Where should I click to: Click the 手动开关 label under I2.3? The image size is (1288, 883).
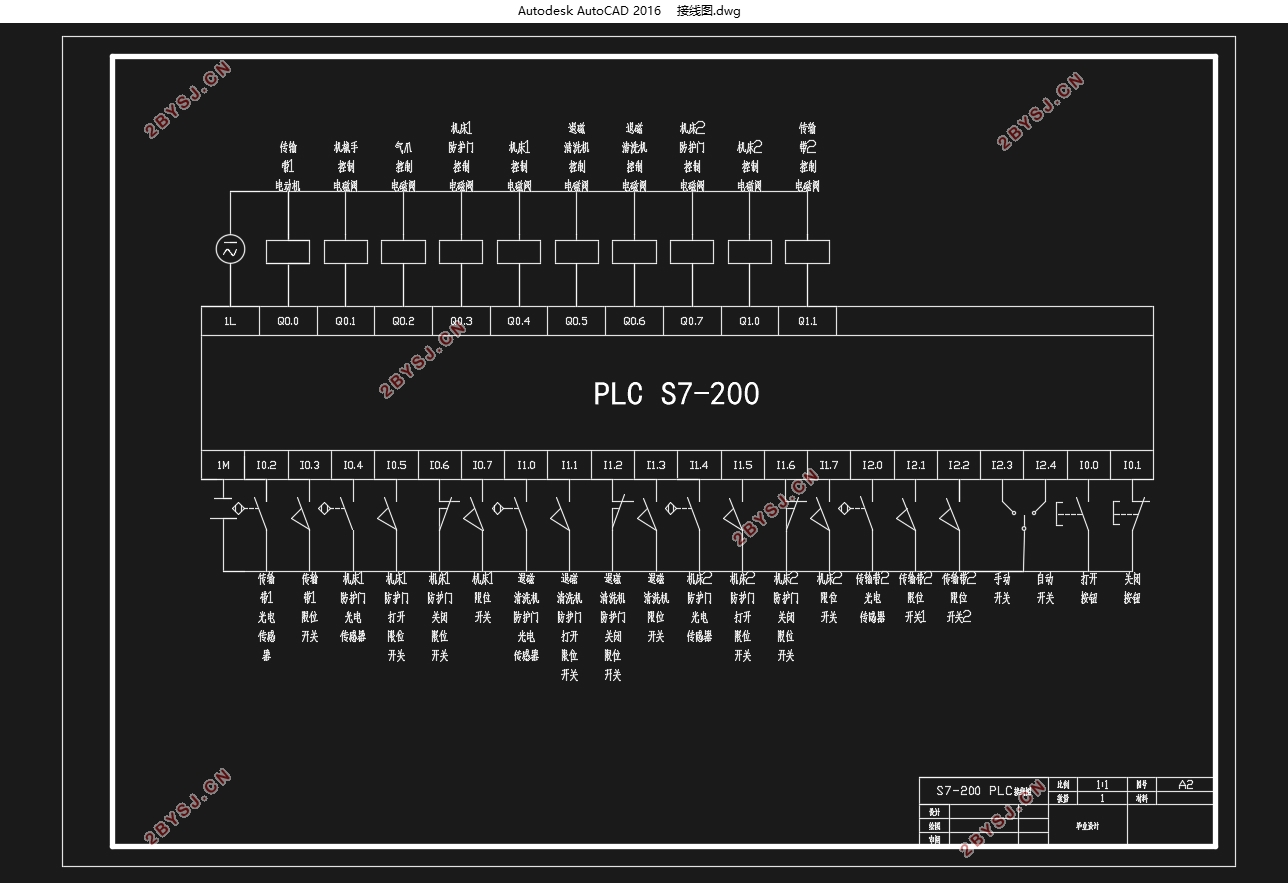pos(1002,588)
